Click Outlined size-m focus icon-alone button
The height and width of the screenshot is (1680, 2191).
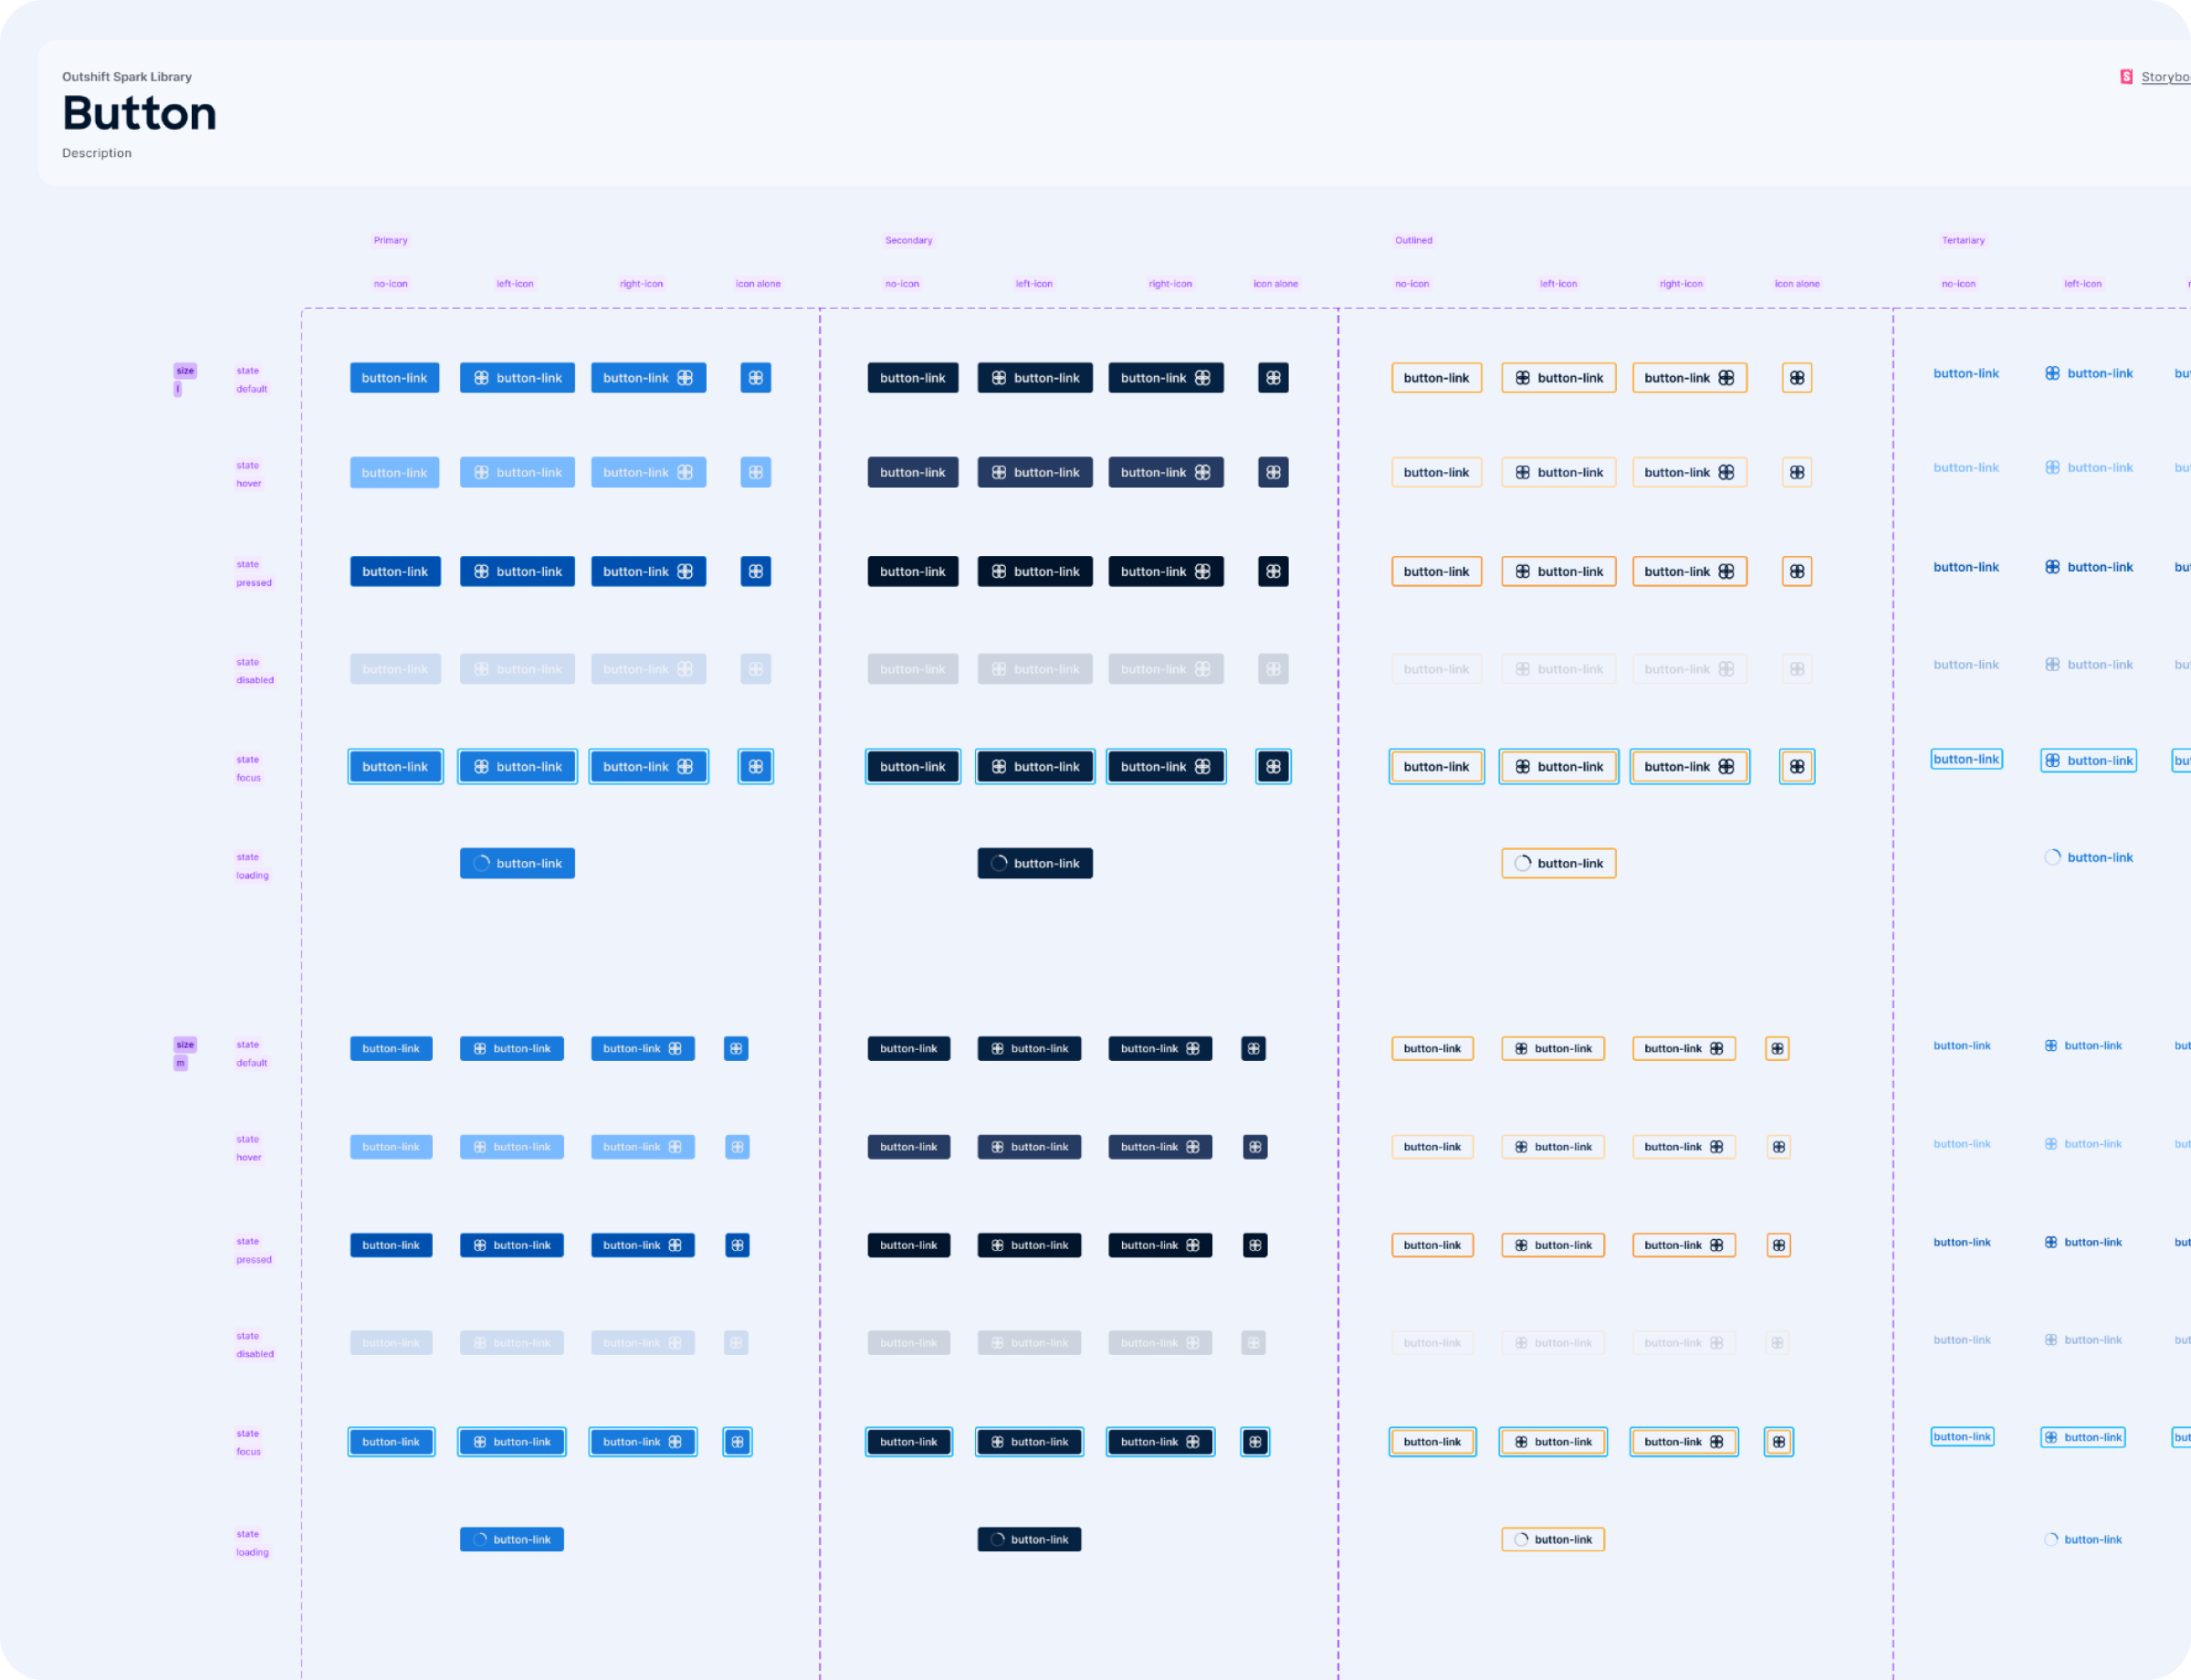[1779, 1442]
